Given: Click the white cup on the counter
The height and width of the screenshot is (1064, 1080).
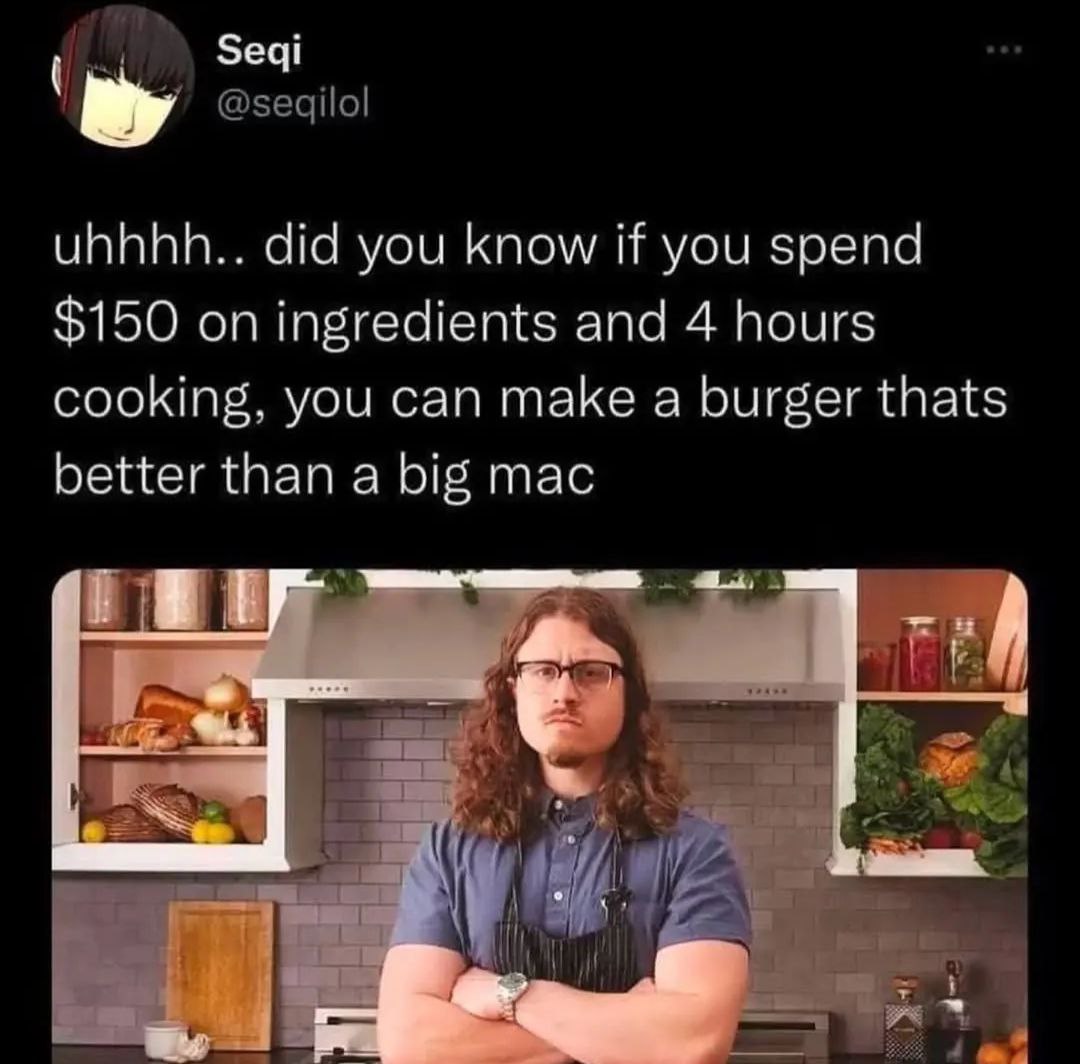Looking at the screenshot, I should (165, 1040).
